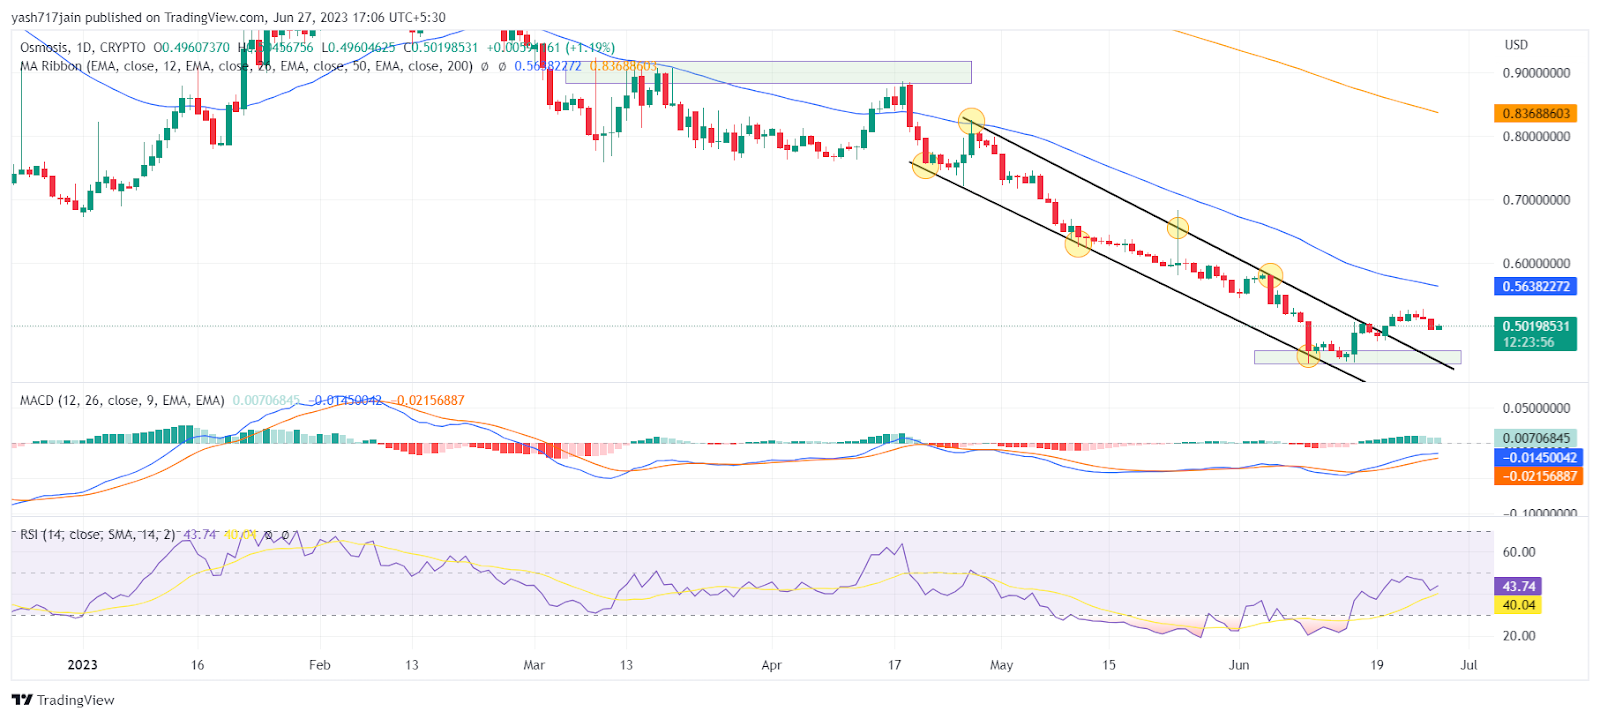
Task: Select the RSI (14, close, SMA, 14, 2) legend
Action: pos(98,534)
